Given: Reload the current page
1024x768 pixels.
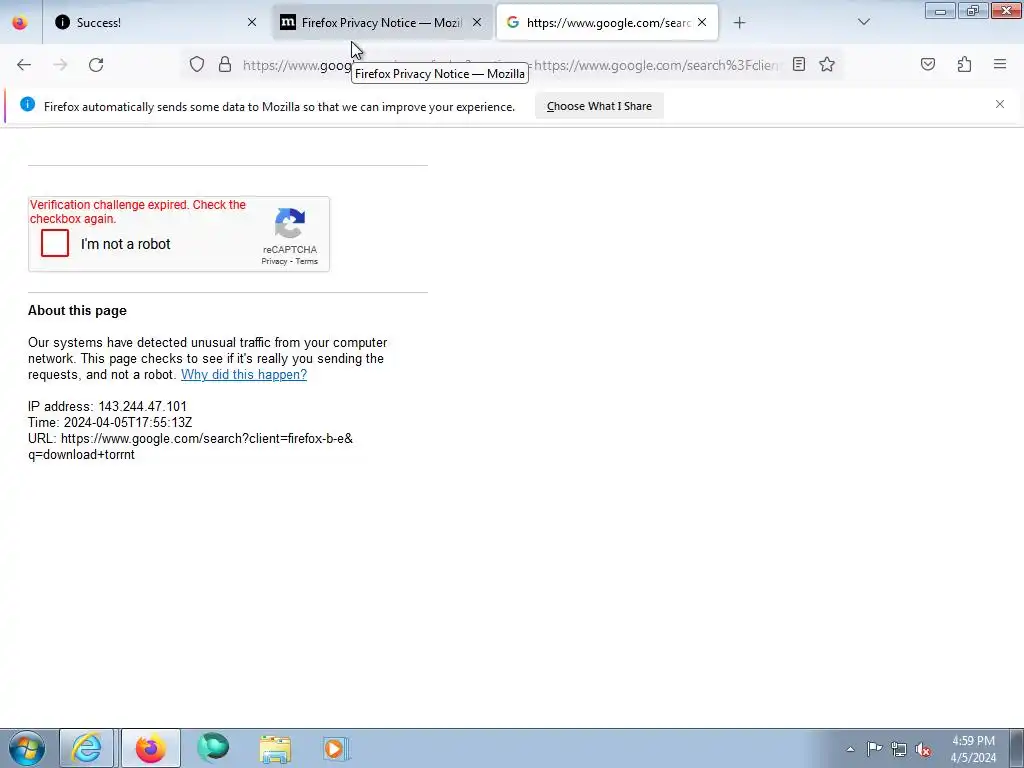Looking at the screenshot, I should (x=96, y=65).
